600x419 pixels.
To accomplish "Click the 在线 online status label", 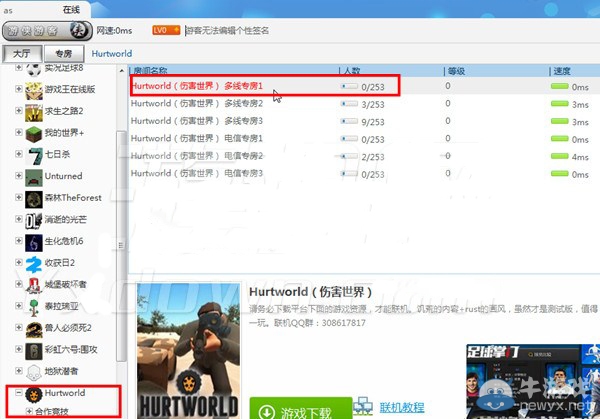I will [71, 10].
